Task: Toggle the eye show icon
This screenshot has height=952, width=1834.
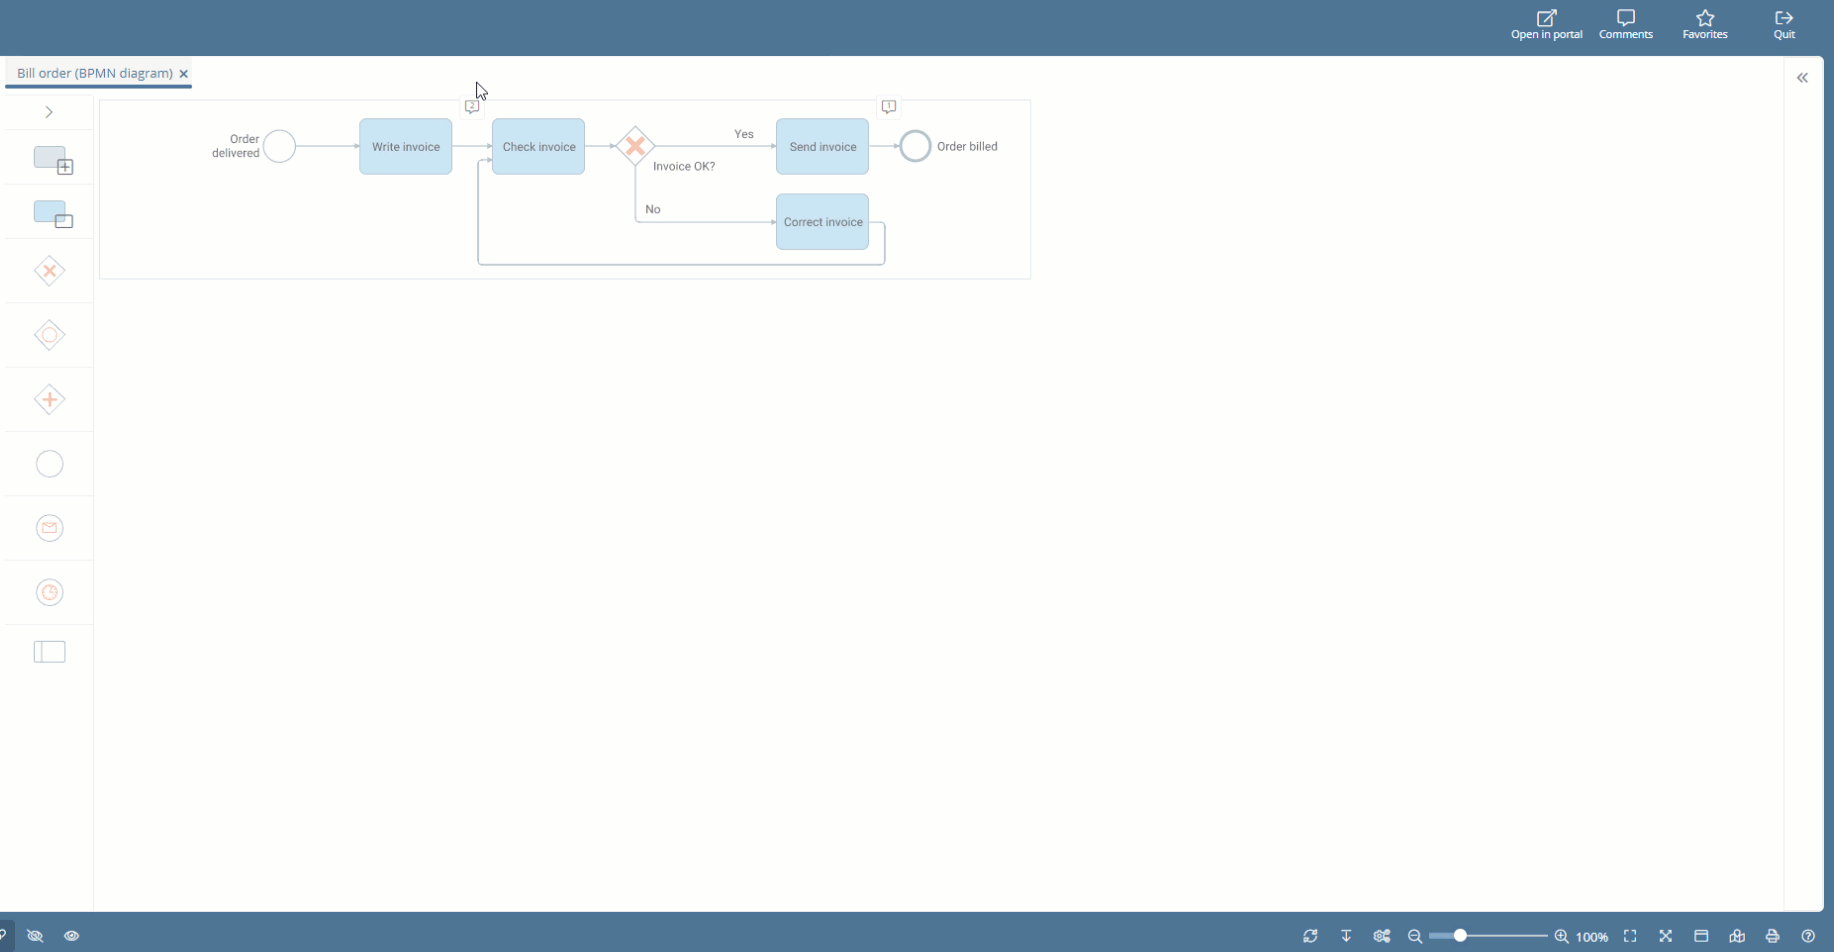Action: 72,937
